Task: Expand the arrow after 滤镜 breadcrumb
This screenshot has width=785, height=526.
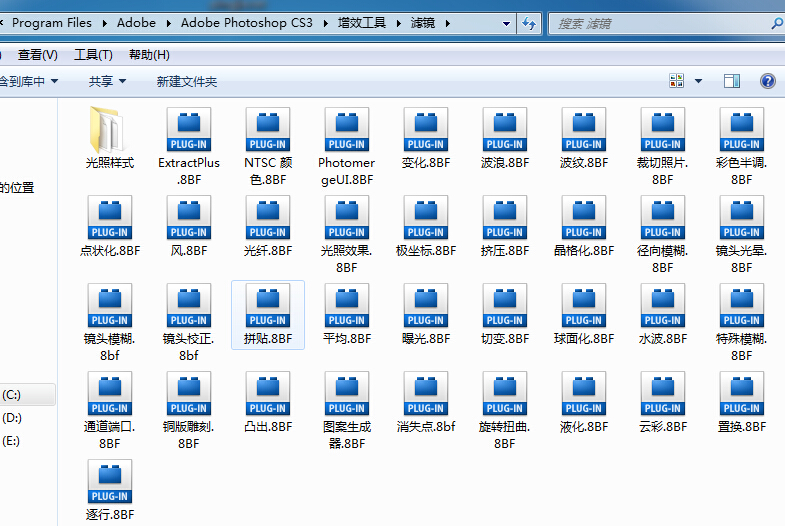Action: [448, 23]
